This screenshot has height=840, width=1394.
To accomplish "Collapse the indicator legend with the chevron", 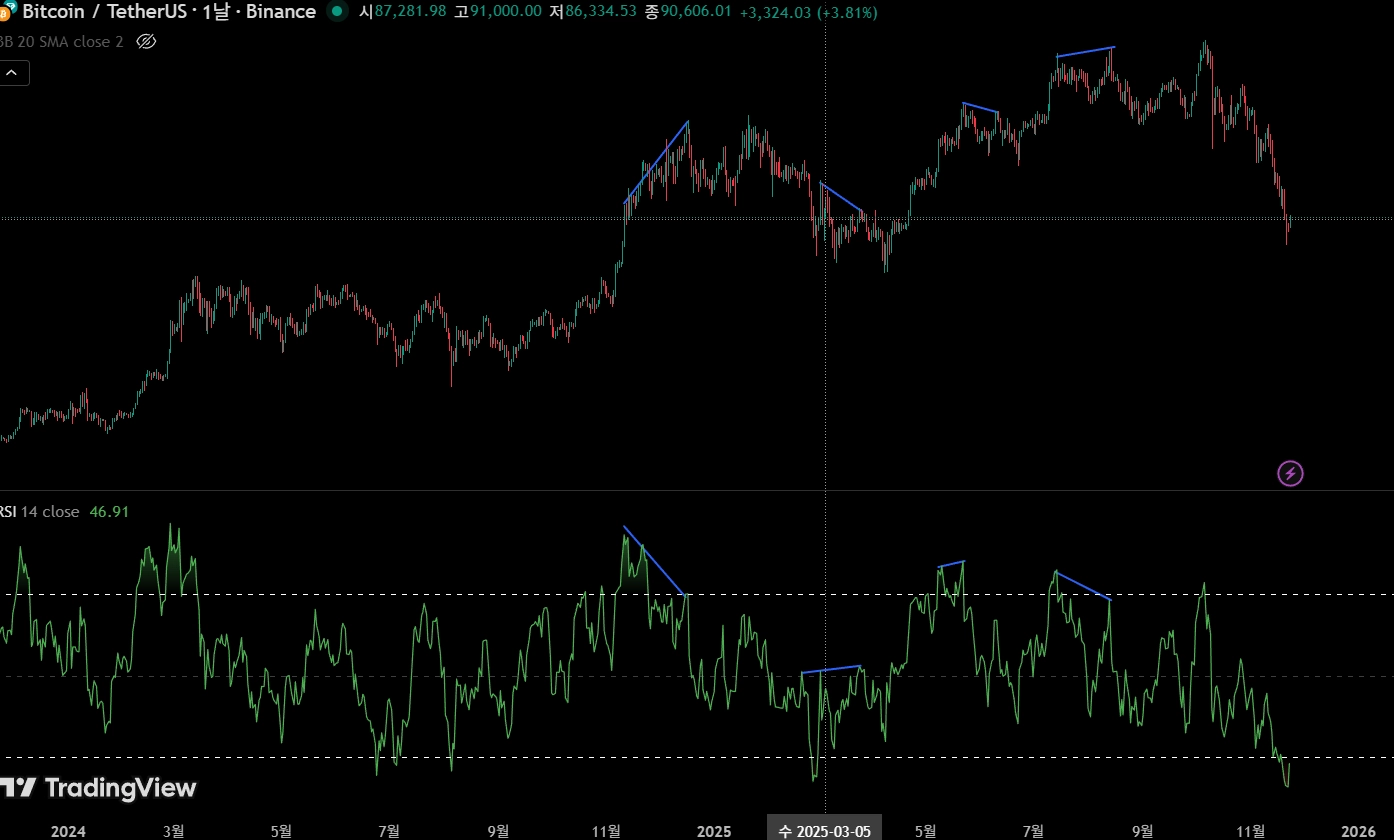I will pos(14,73).
